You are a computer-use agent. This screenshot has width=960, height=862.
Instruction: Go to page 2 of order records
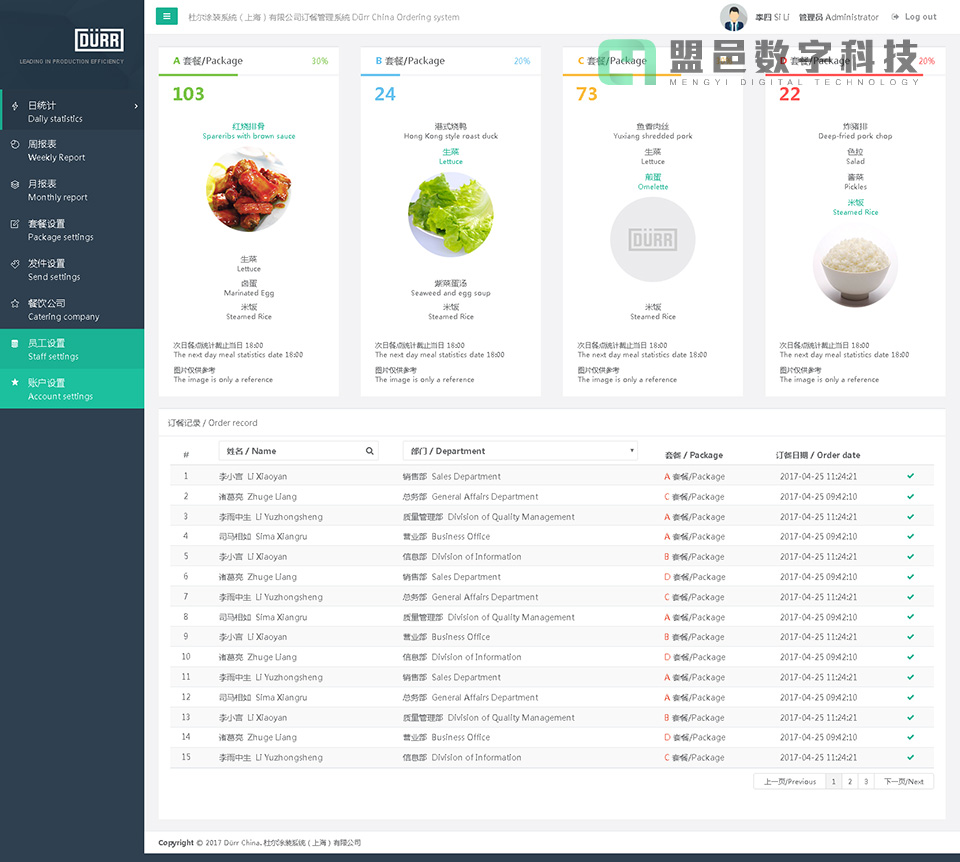(850, 781)
